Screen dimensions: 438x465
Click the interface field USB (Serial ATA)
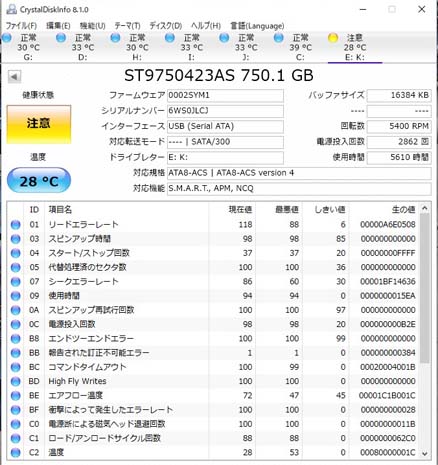pos(225,126)
